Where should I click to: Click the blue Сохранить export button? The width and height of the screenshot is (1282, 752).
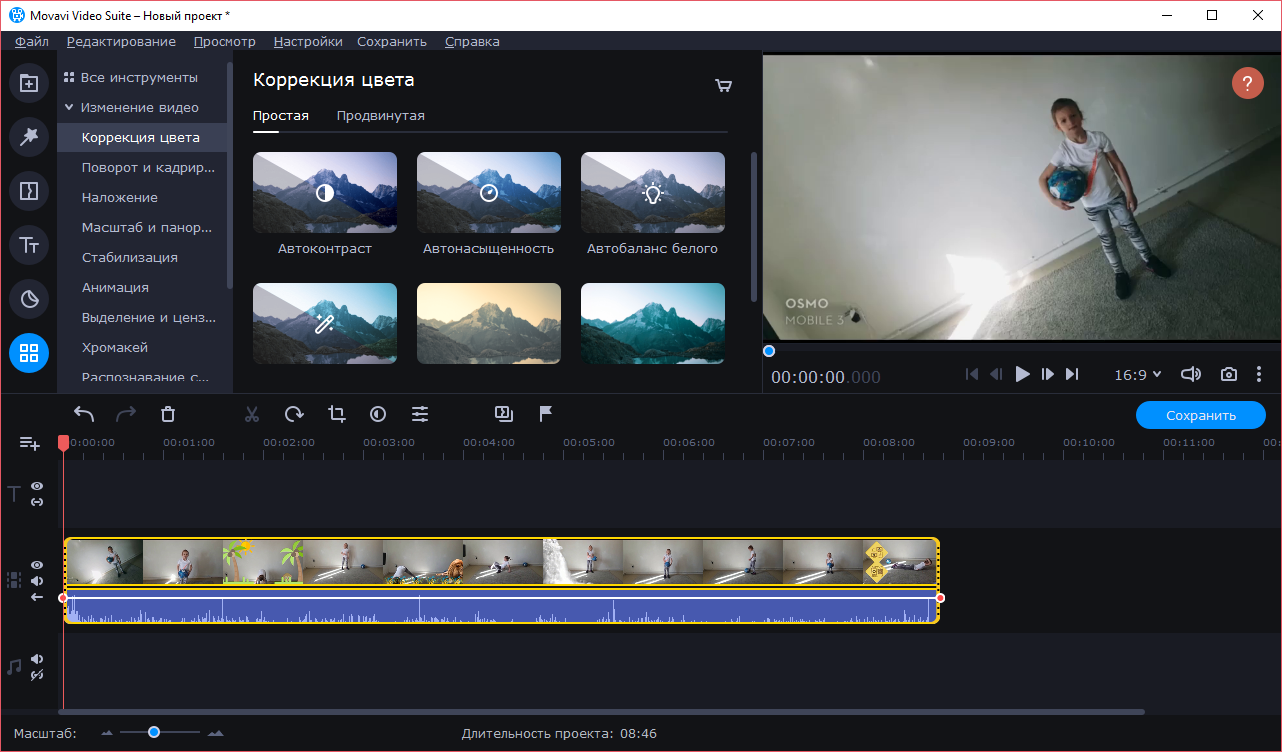pyautogui.click(x=1200, y=415)
